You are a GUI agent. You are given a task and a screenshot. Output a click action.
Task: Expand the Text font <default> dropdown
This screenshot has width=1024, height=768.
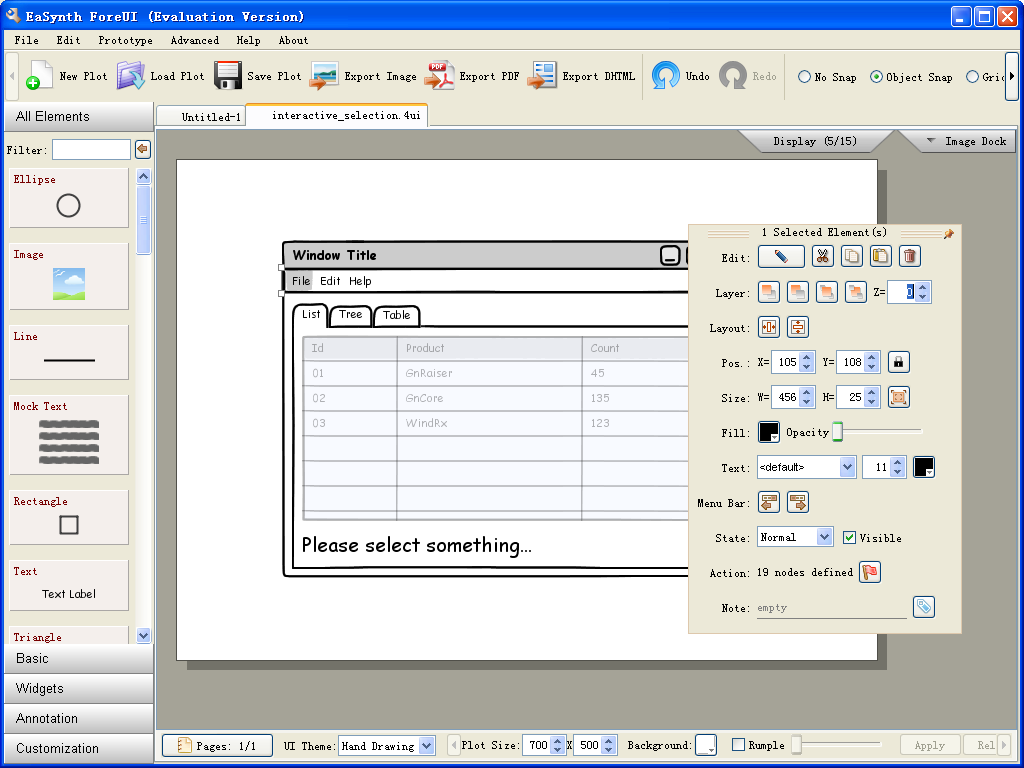(x=806, y=467)
